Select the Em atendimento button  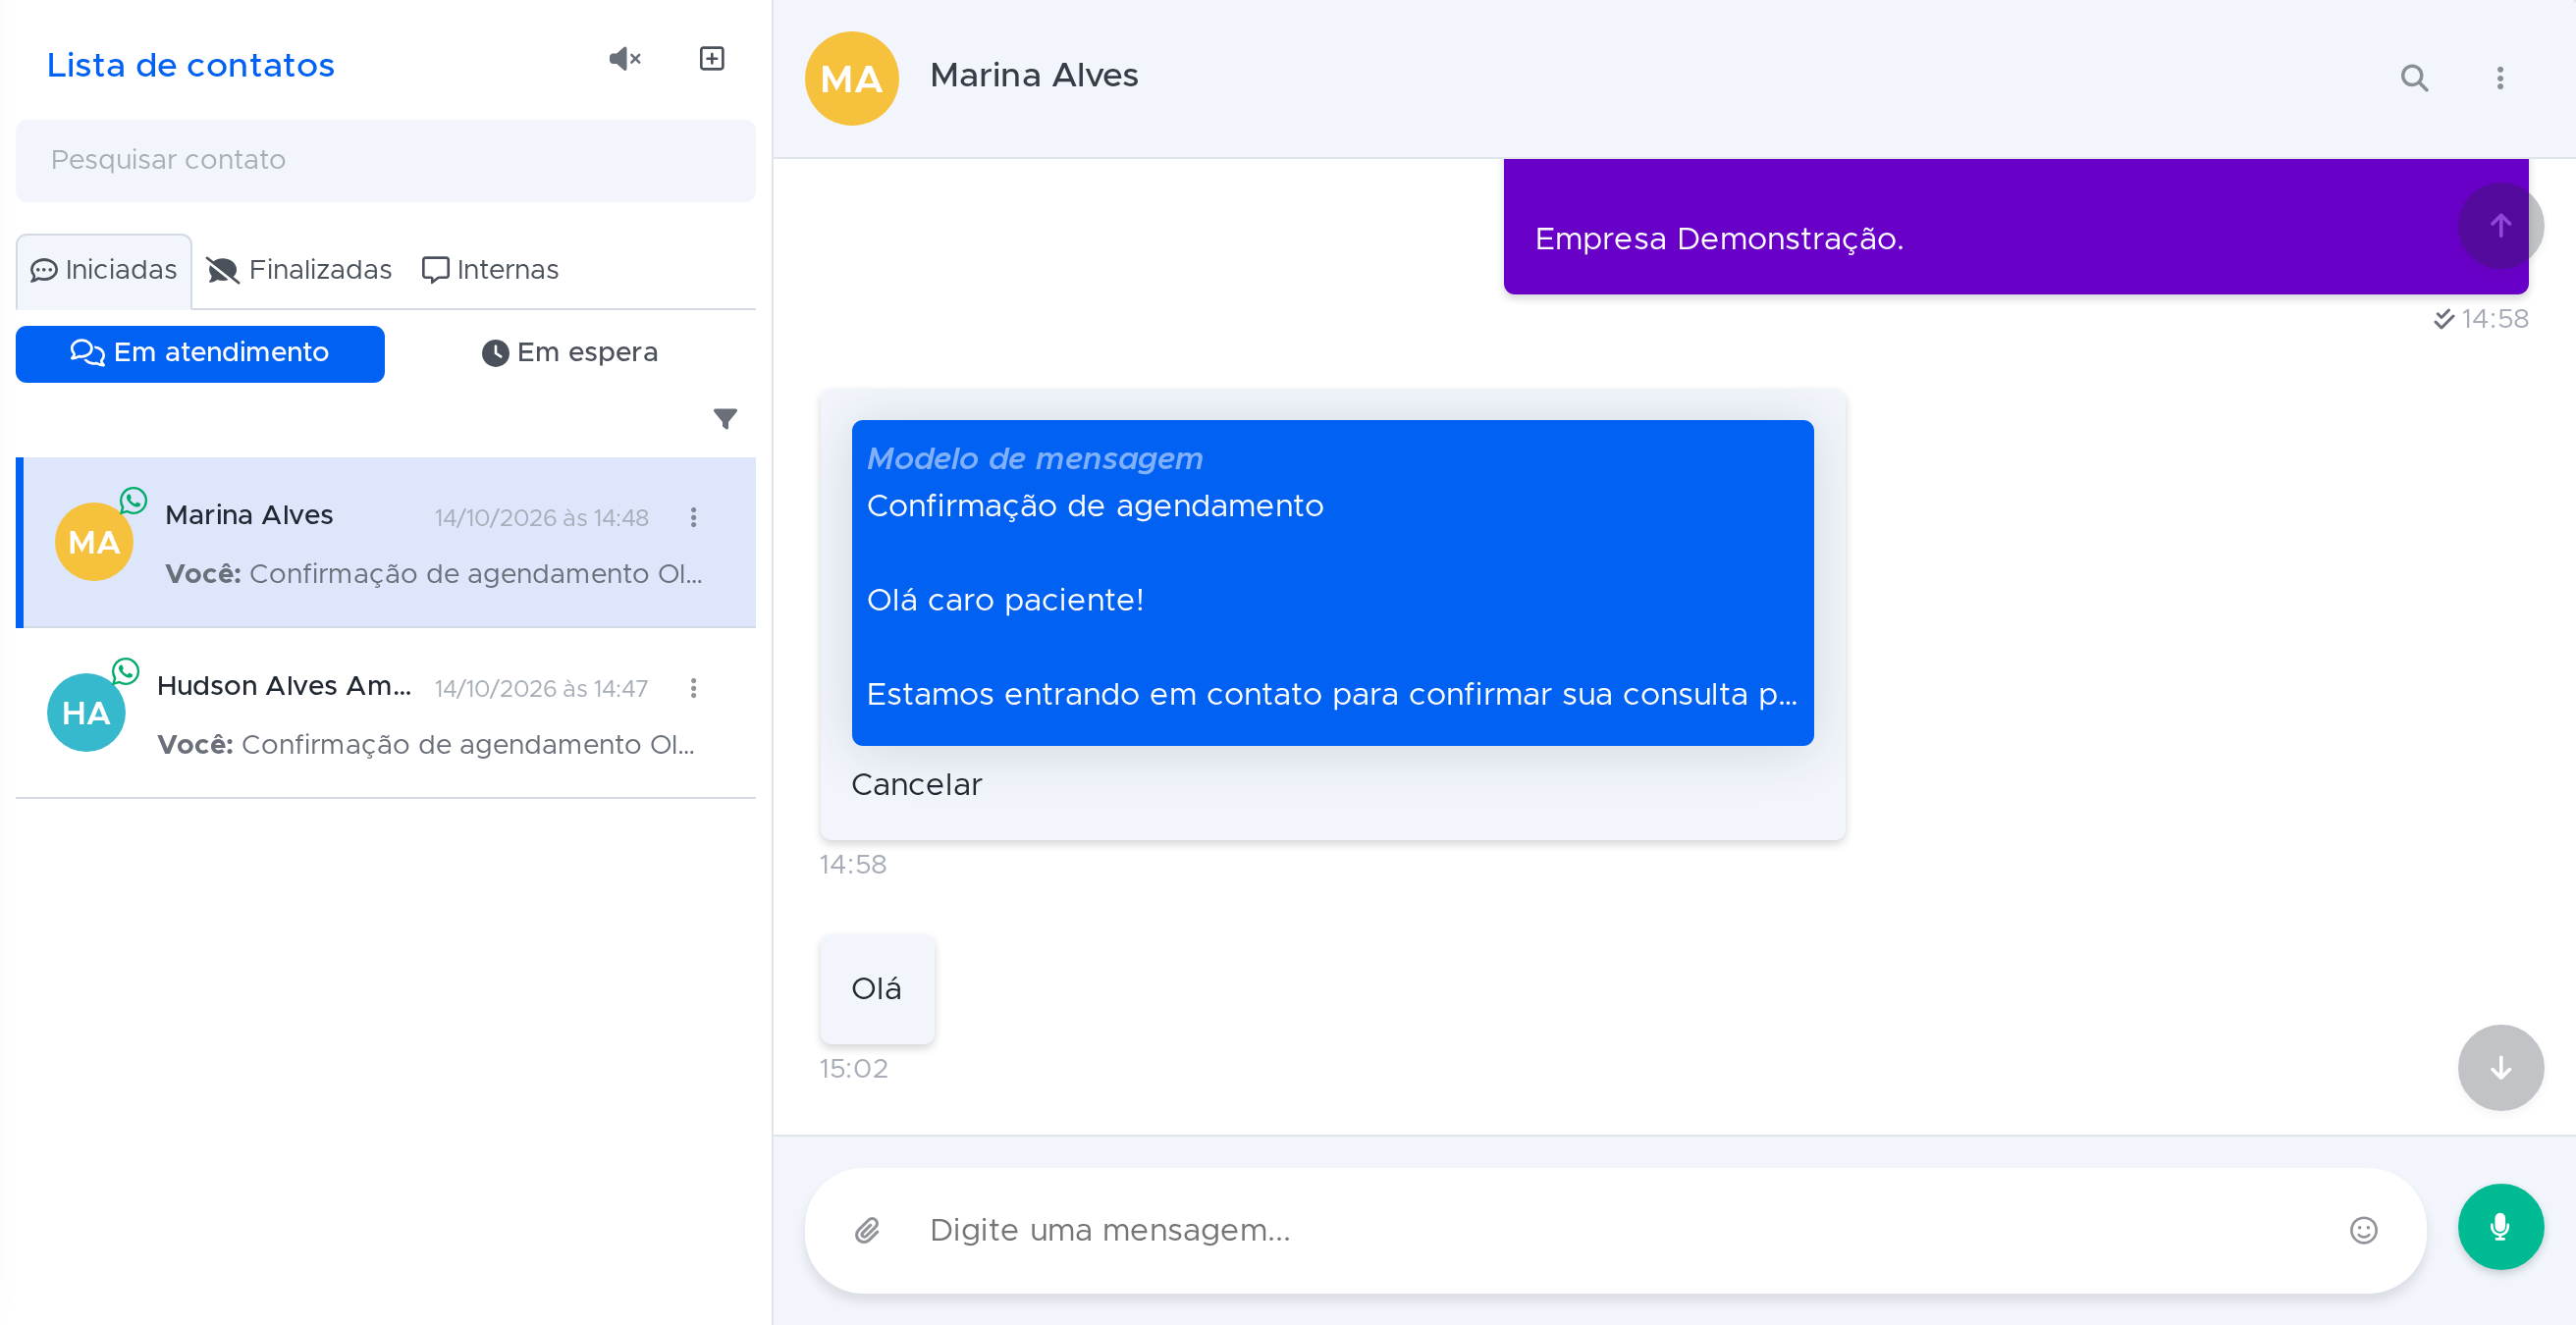(x=200, y=353)
